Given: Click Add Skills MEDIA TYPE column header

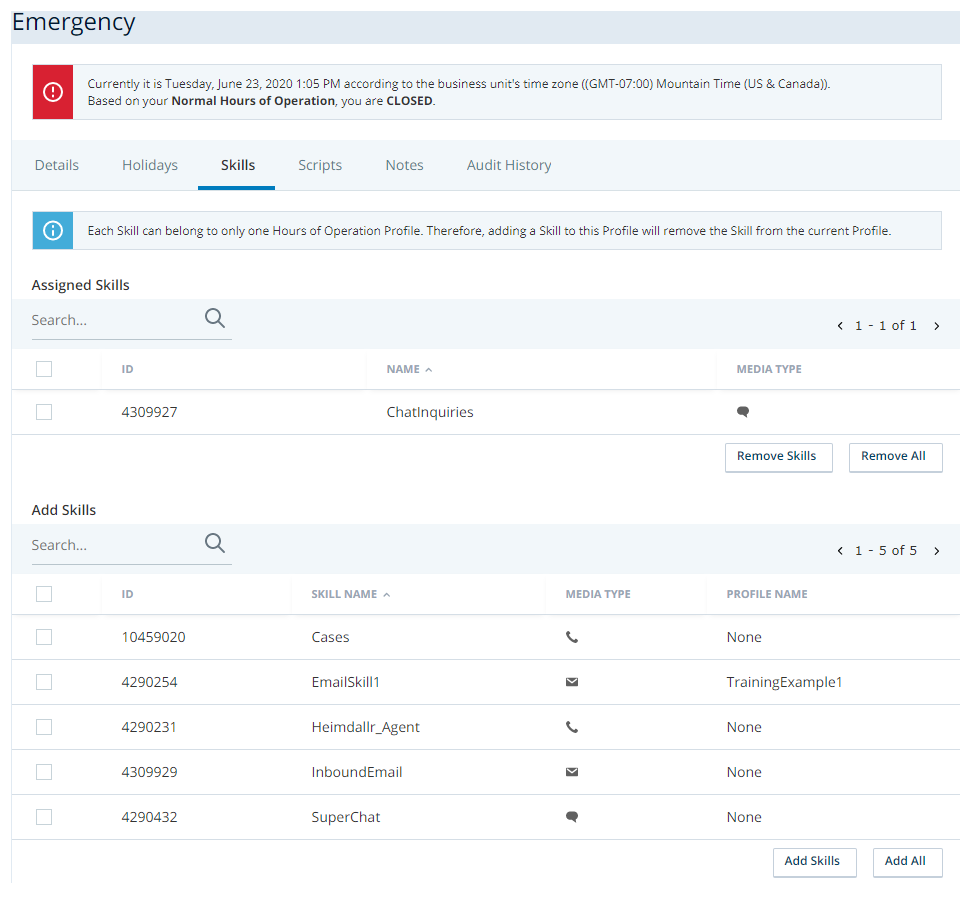Looking at the screenshot, I should point(598,594).
